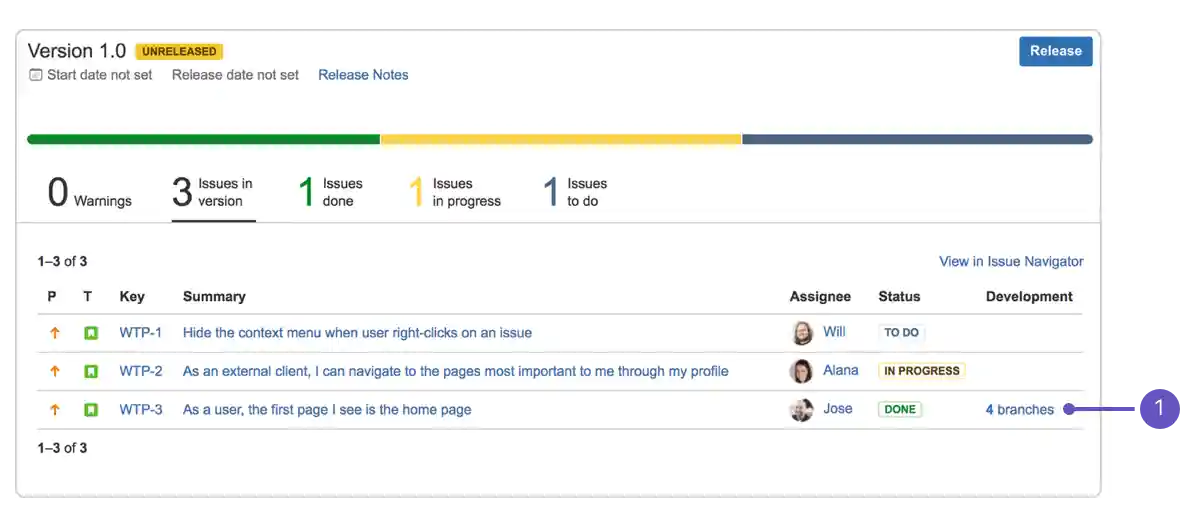Viewport: 1200px width, 509px height.
Task: Click the Version 1.0 title
Action: point(77,51)
